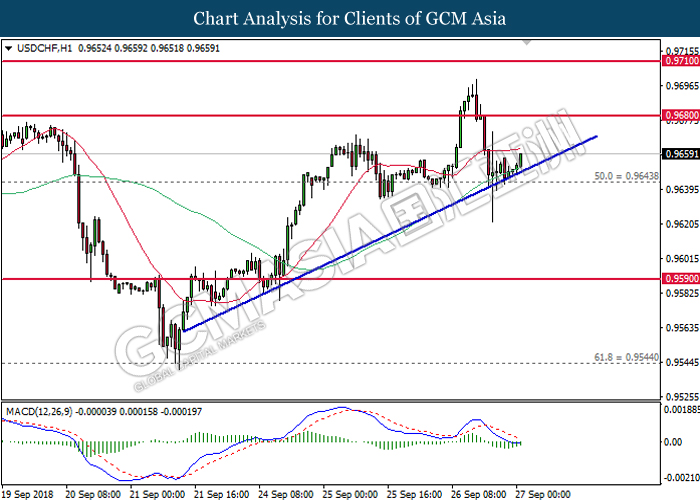Click the 25 Sep 16:00 time label

pos(415,494)
